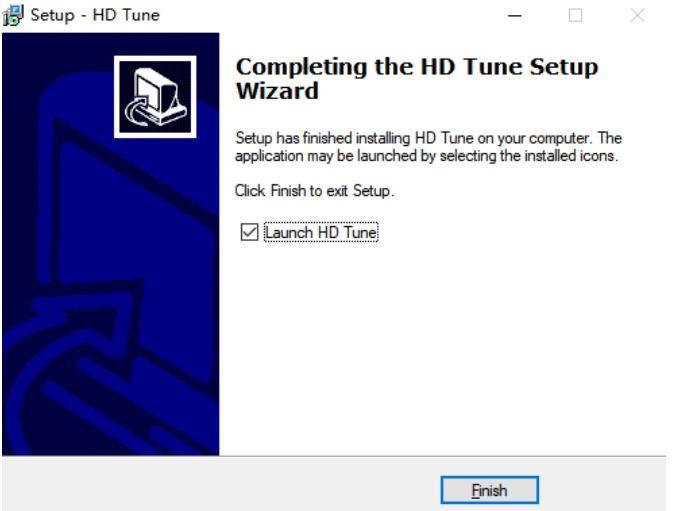Click the word Wizard in the heading
Screen dimensions: 673x511
277,91
